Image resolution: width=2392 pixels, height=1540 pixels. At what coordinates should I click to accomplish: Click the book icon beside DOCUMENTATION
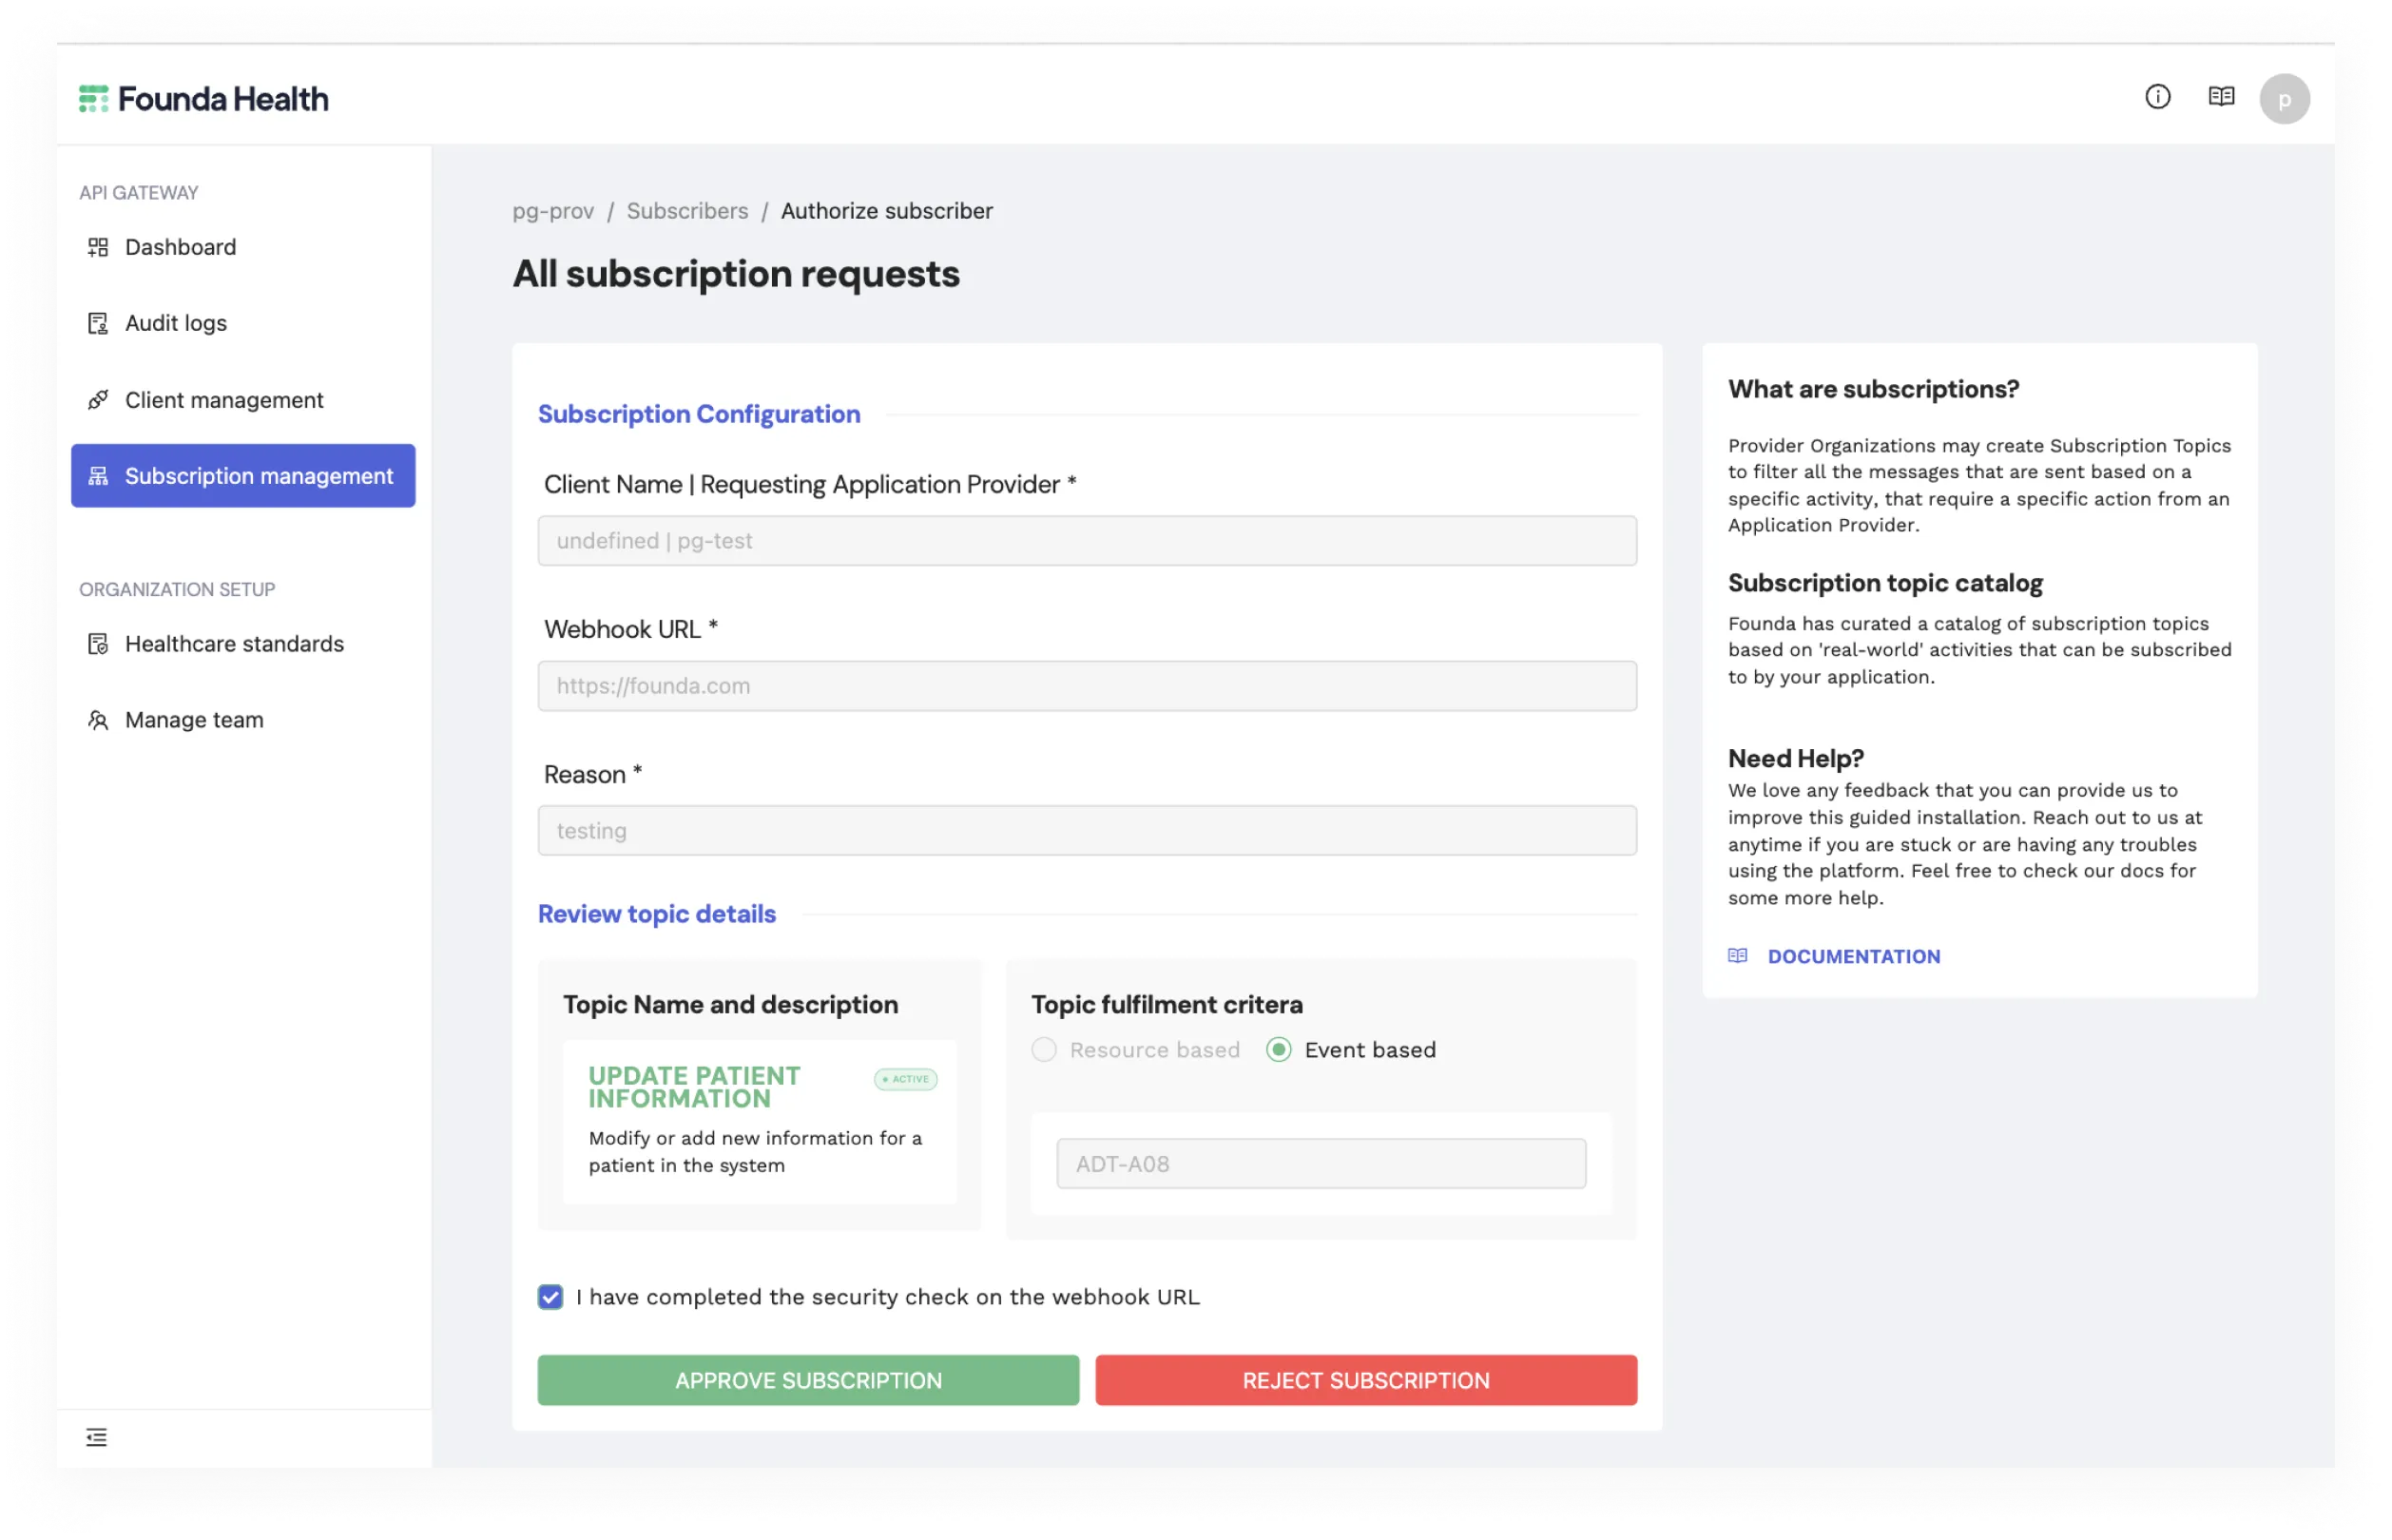coord(1737,956)
